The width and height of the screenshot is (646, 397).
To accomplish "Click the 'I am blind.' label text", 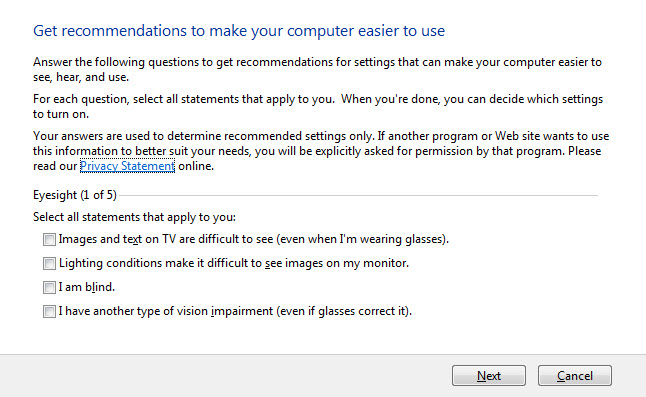I will (87, 287).
